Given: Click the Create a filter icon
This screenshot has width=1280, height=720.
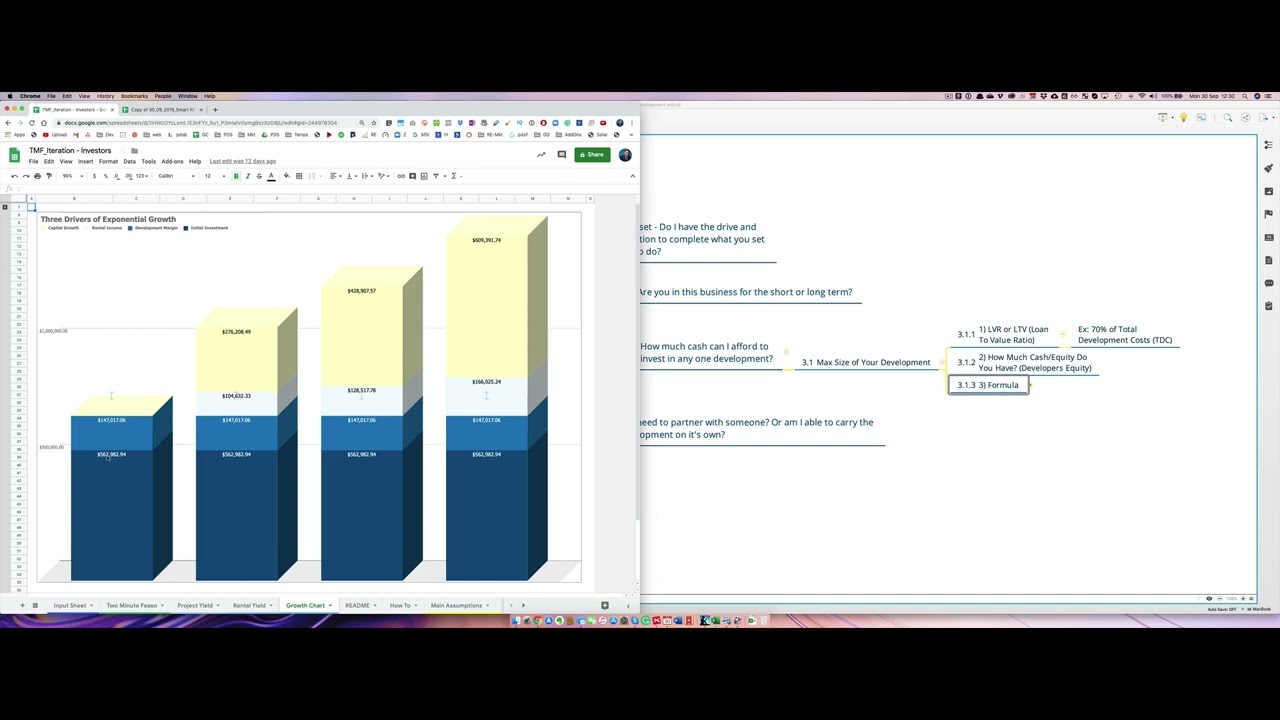Looking at the screenshot, I should click(436, 176).
